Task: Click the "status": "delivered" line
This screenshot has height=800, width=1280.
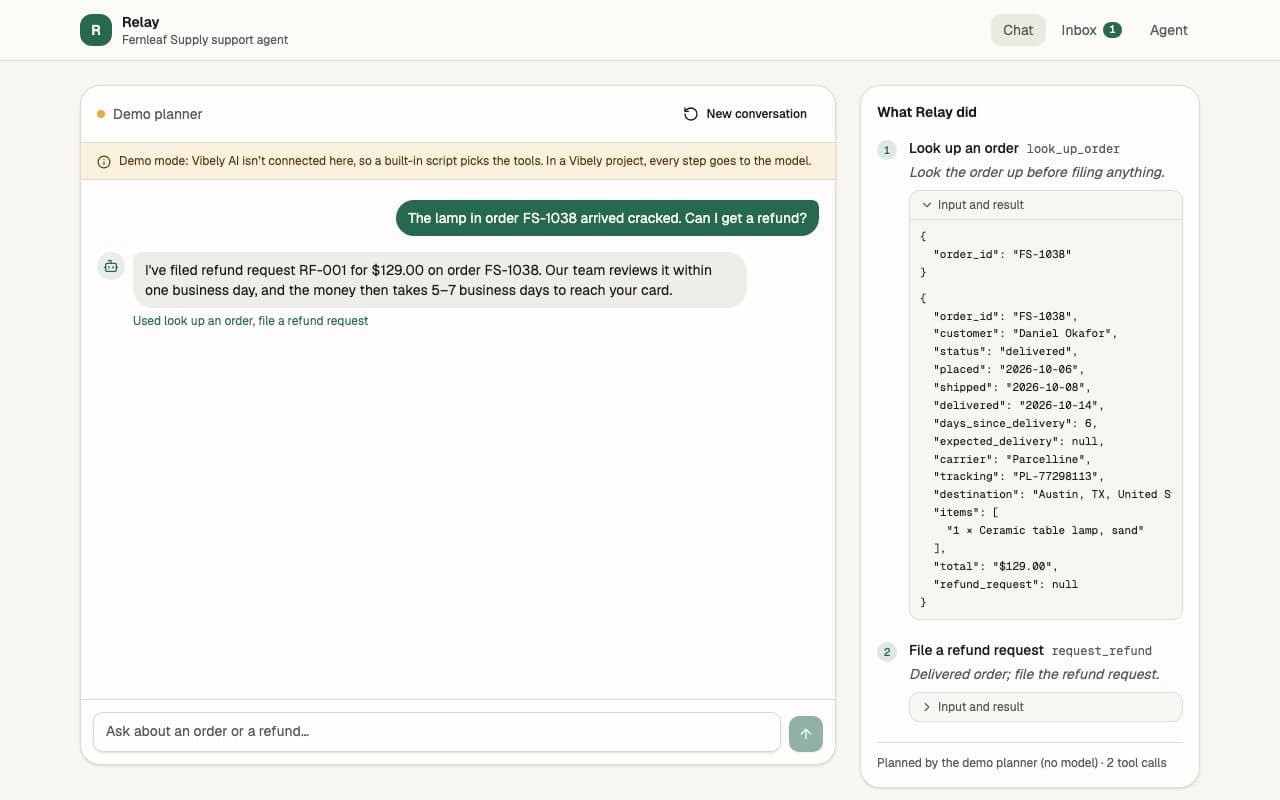Action: click(x=1007, y=351)
